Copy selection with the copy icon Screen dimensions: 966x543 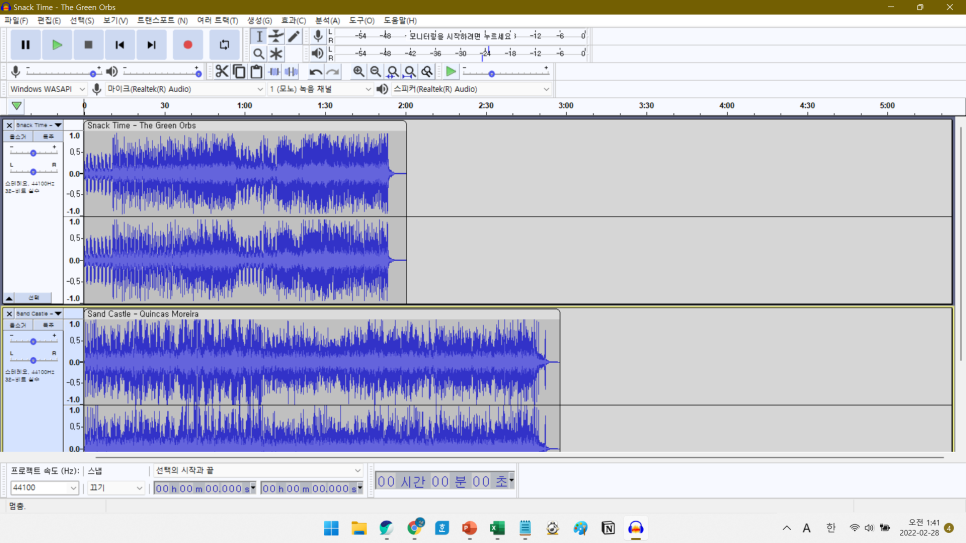coord(239,71)
